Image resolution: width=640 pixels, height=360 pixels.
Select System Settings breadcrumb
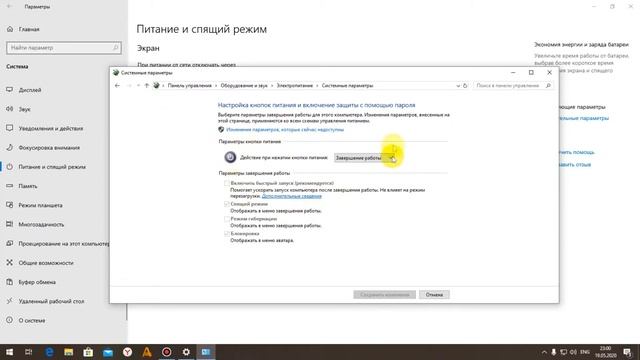(347, 86)
